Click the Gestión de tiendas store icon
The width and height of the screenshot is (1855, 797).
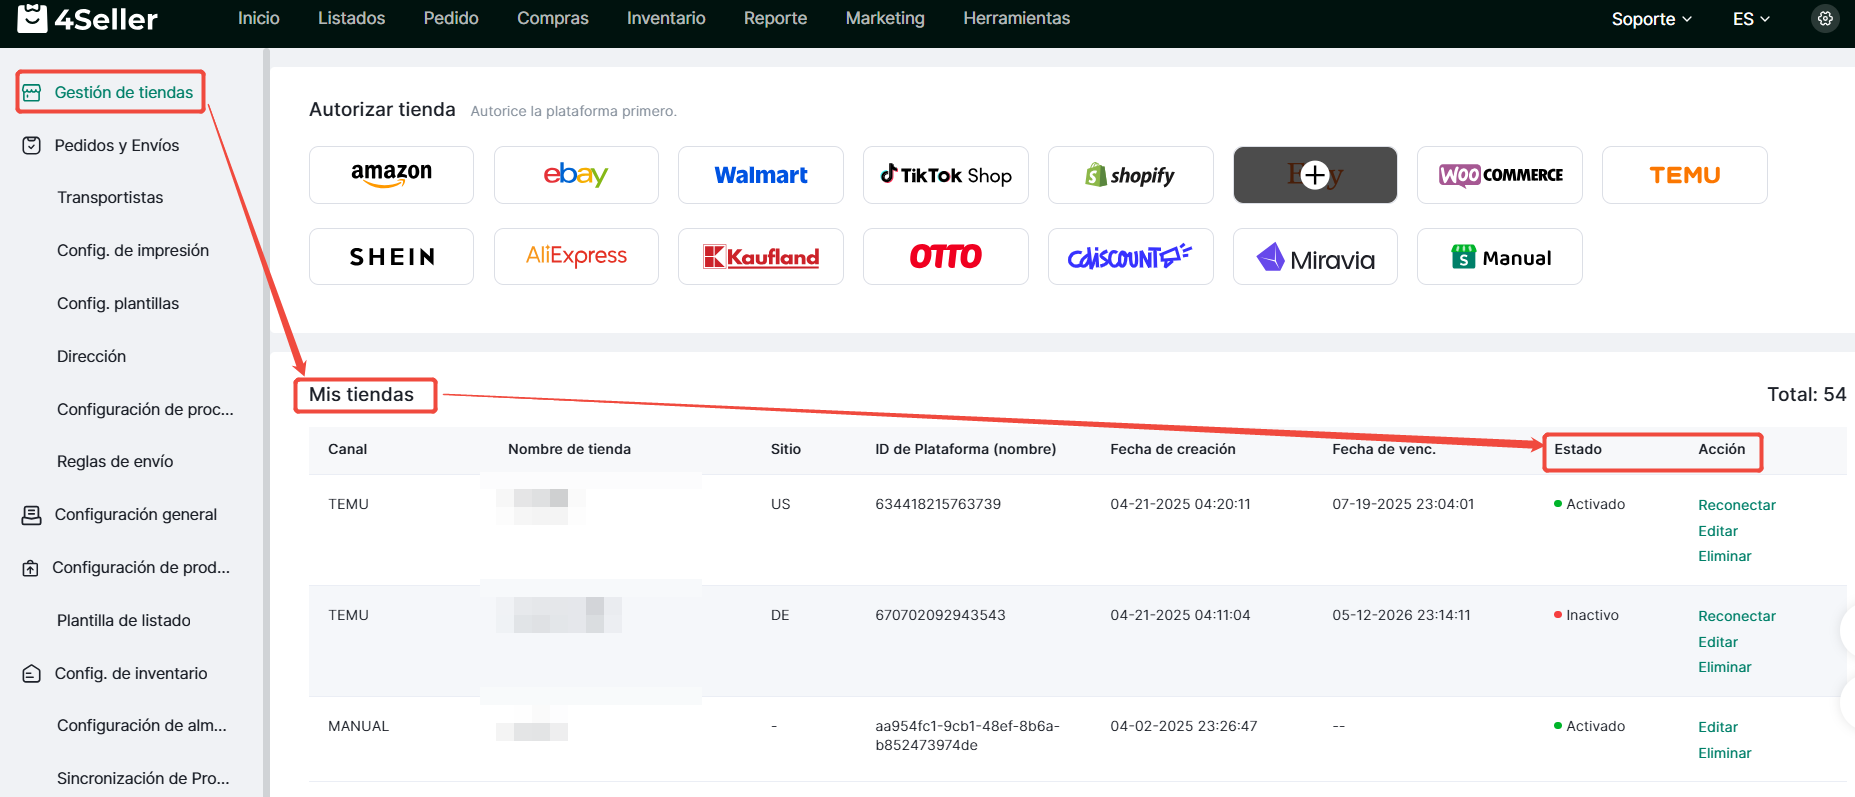click(x=32, y=93)
